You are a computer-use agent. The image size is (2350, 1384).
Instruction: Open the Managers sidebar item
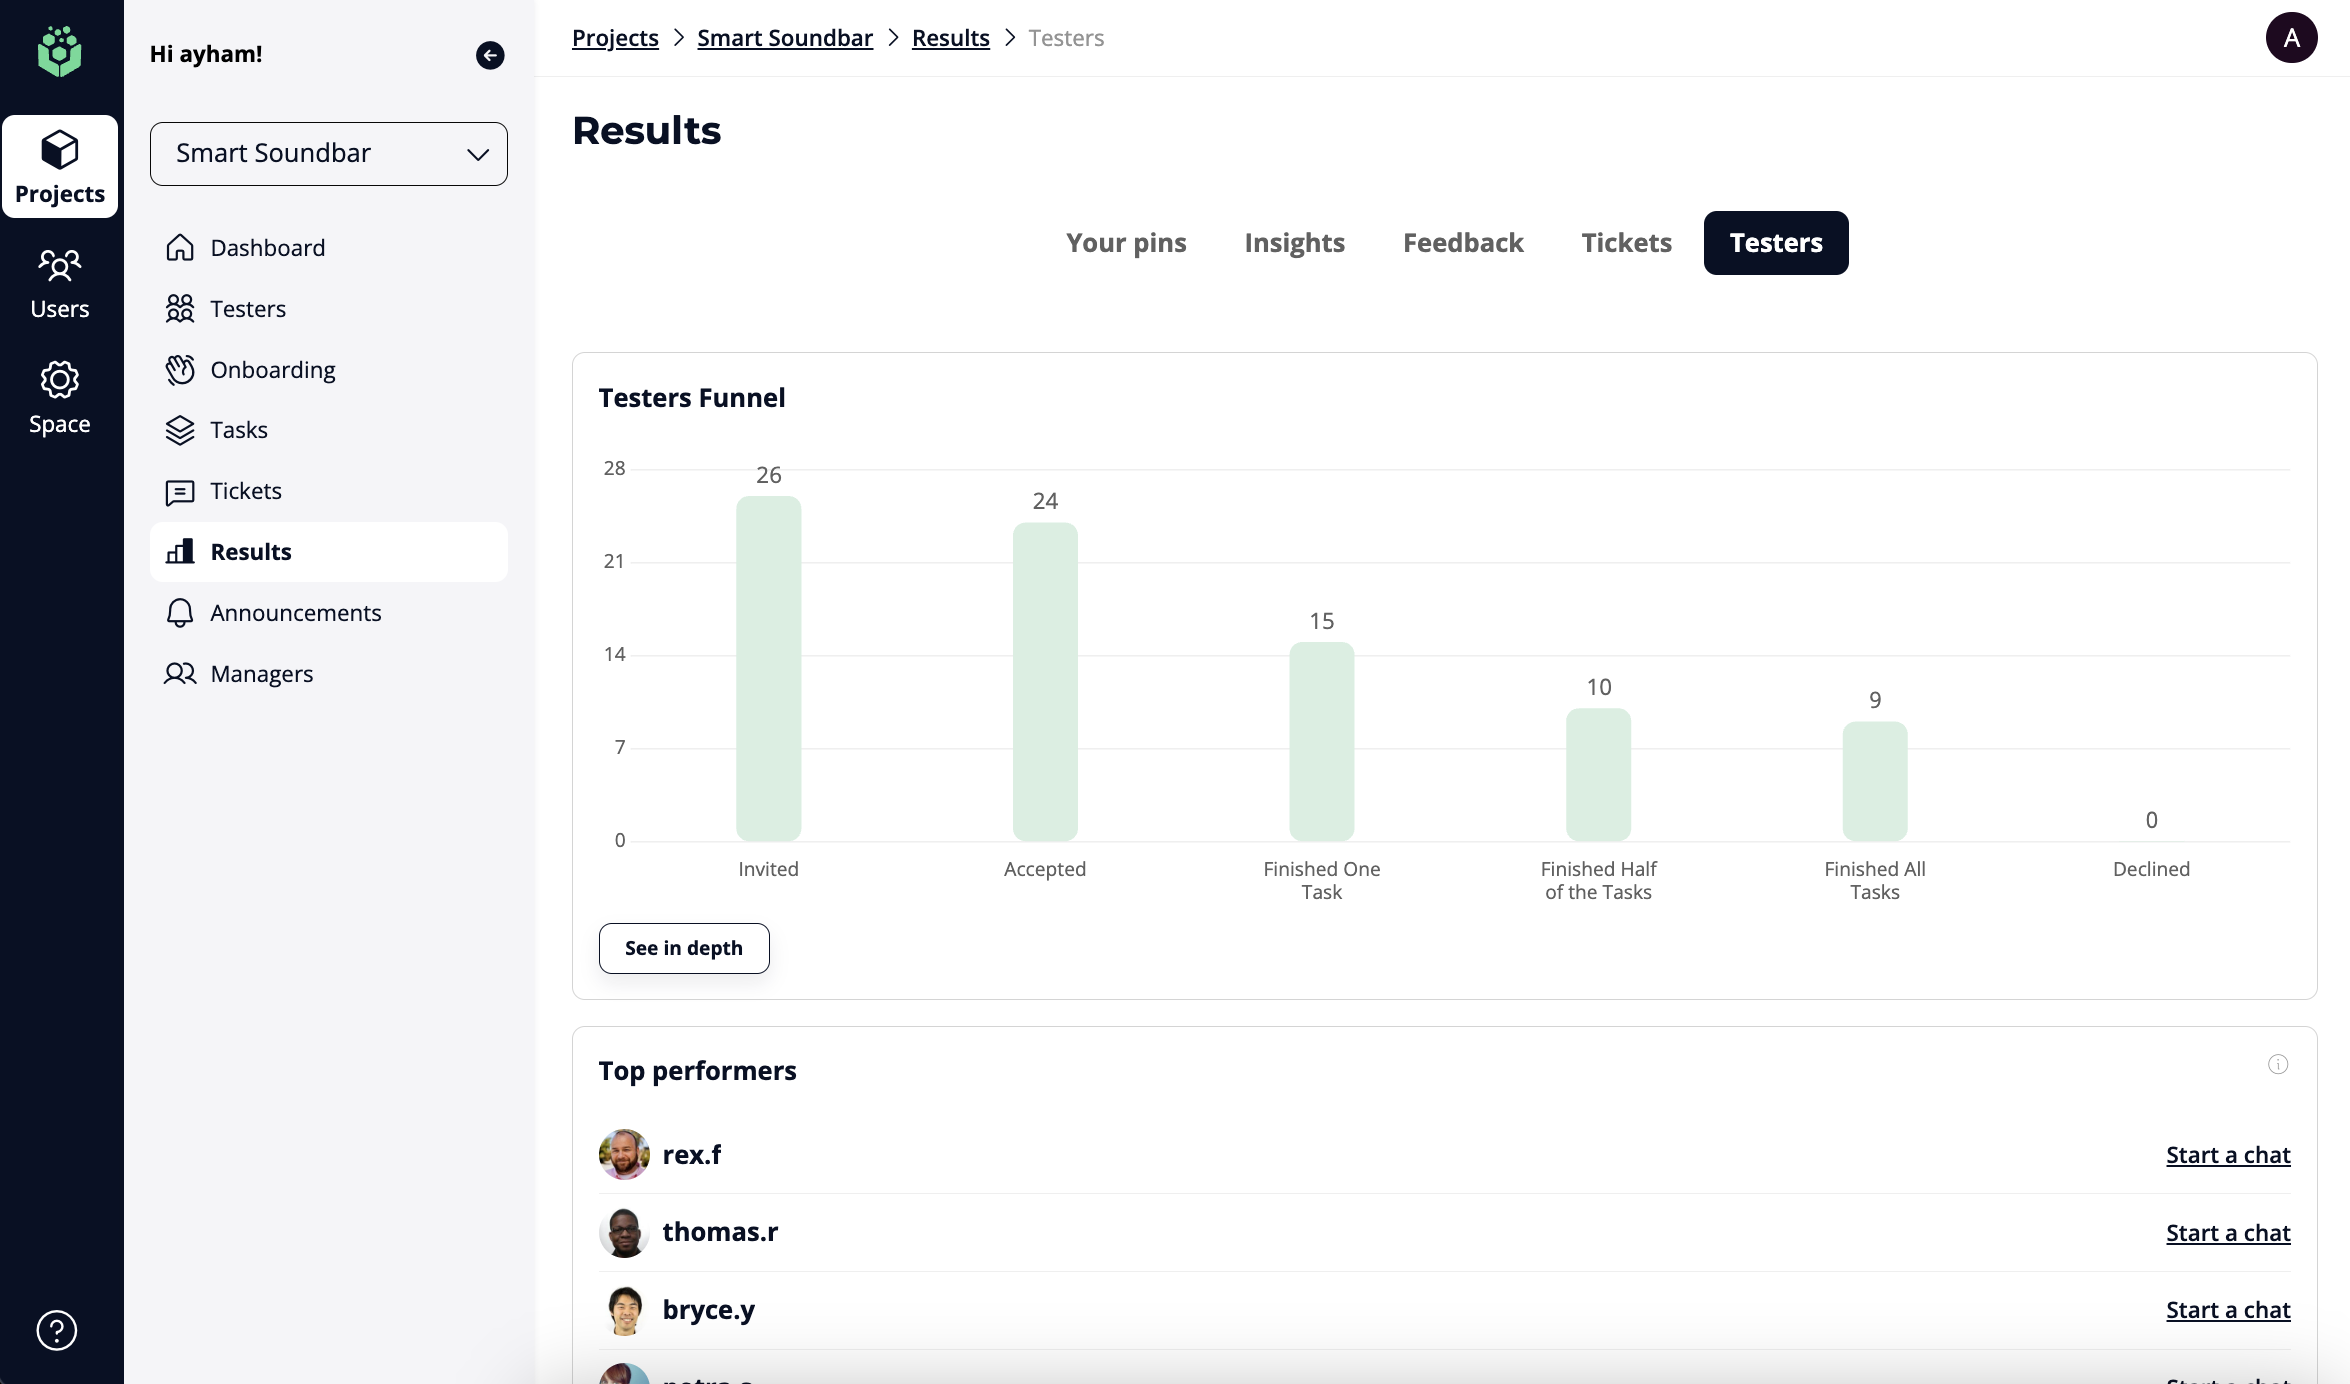pos(261,674)
